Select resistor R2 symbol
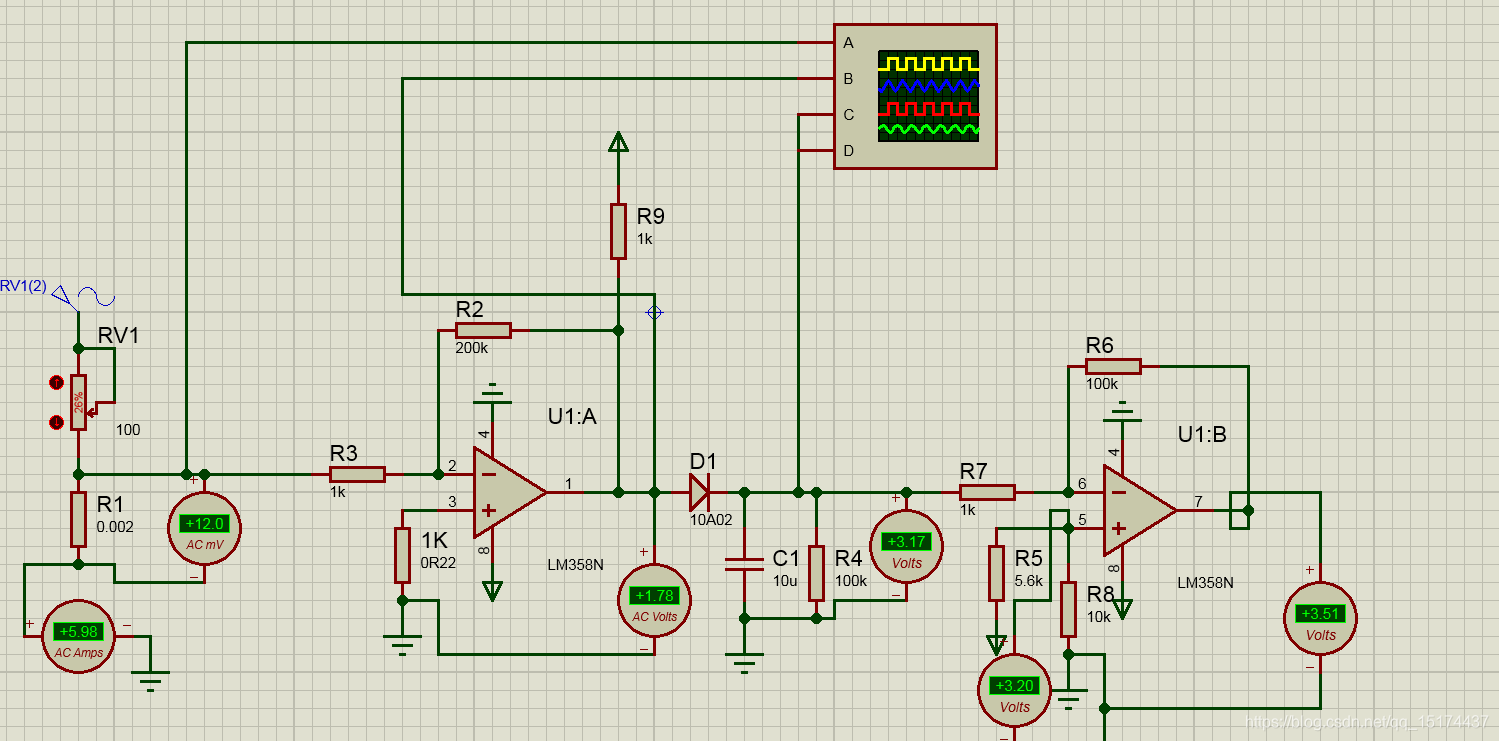 pyautogui.click(x=483, y=330)
